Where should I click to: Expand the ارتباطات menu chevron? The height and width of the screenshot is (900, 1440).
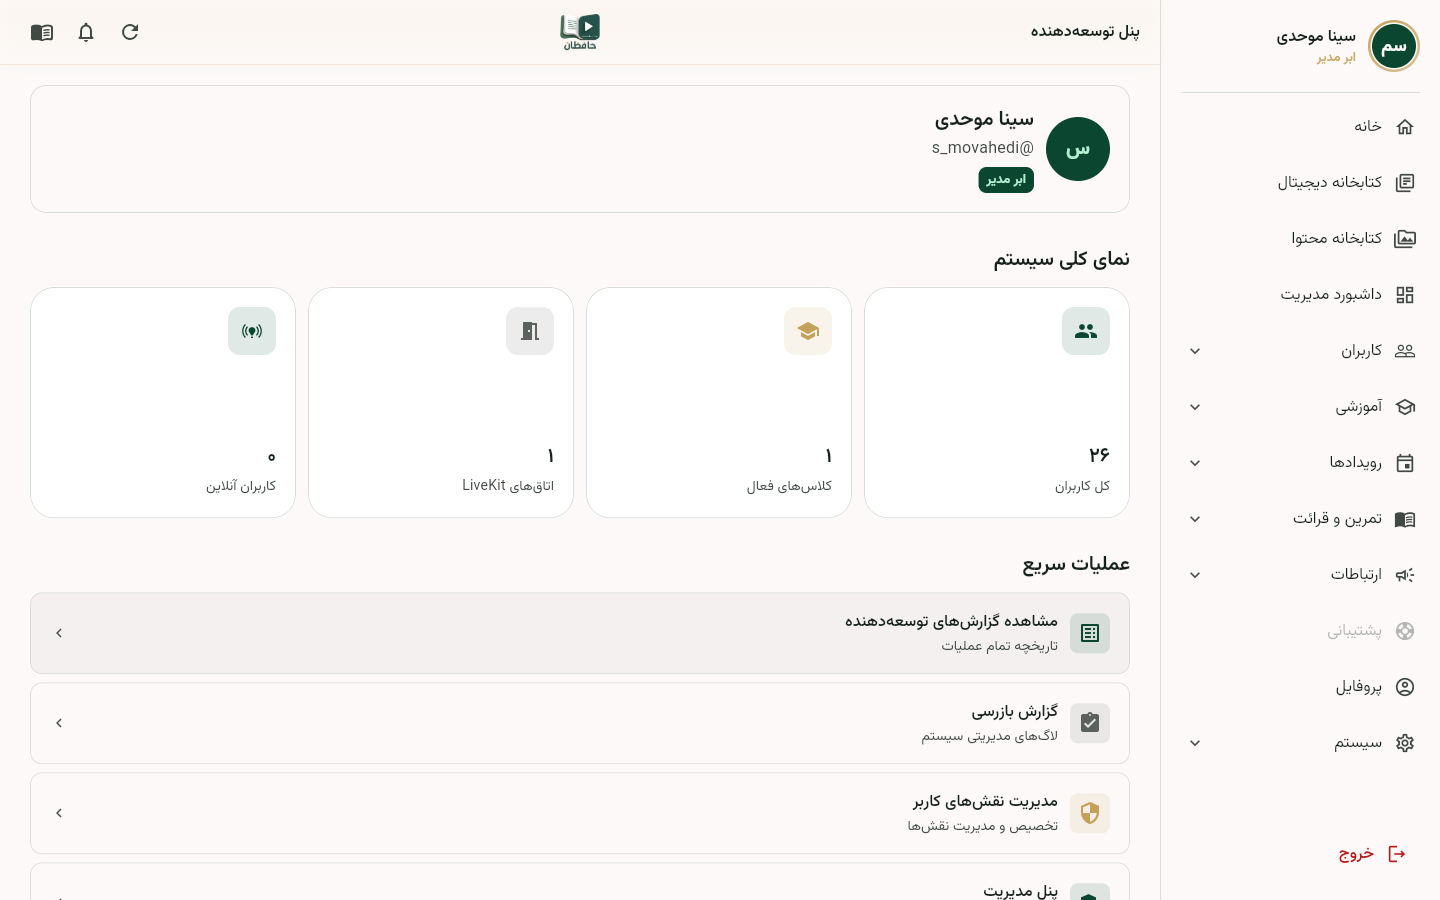[1195, 575]
